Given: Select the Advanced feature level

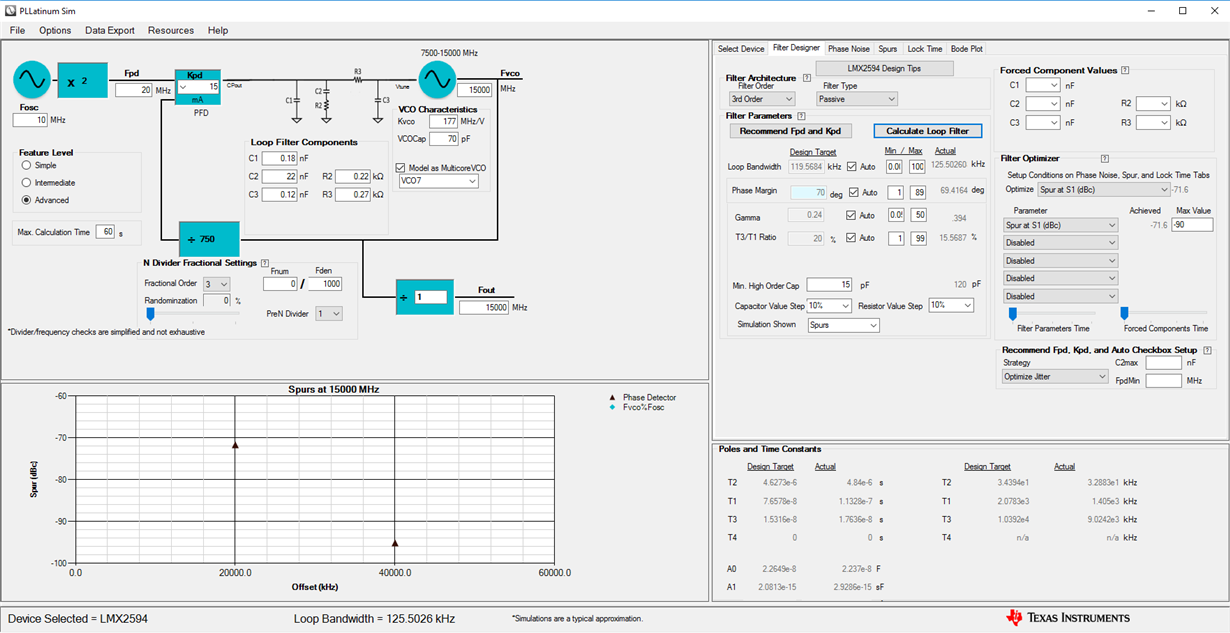Looking at the screenshot, I should pyautogui.click(x=27, y=200).
